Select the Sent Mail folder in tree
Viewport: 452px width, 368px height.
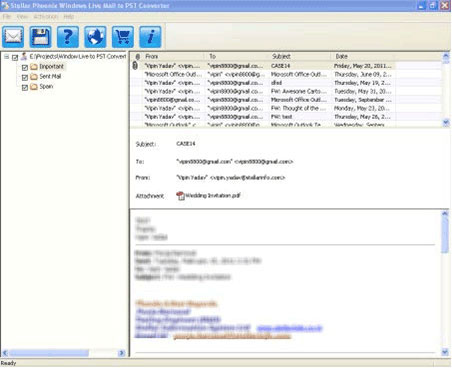(50, 77)
